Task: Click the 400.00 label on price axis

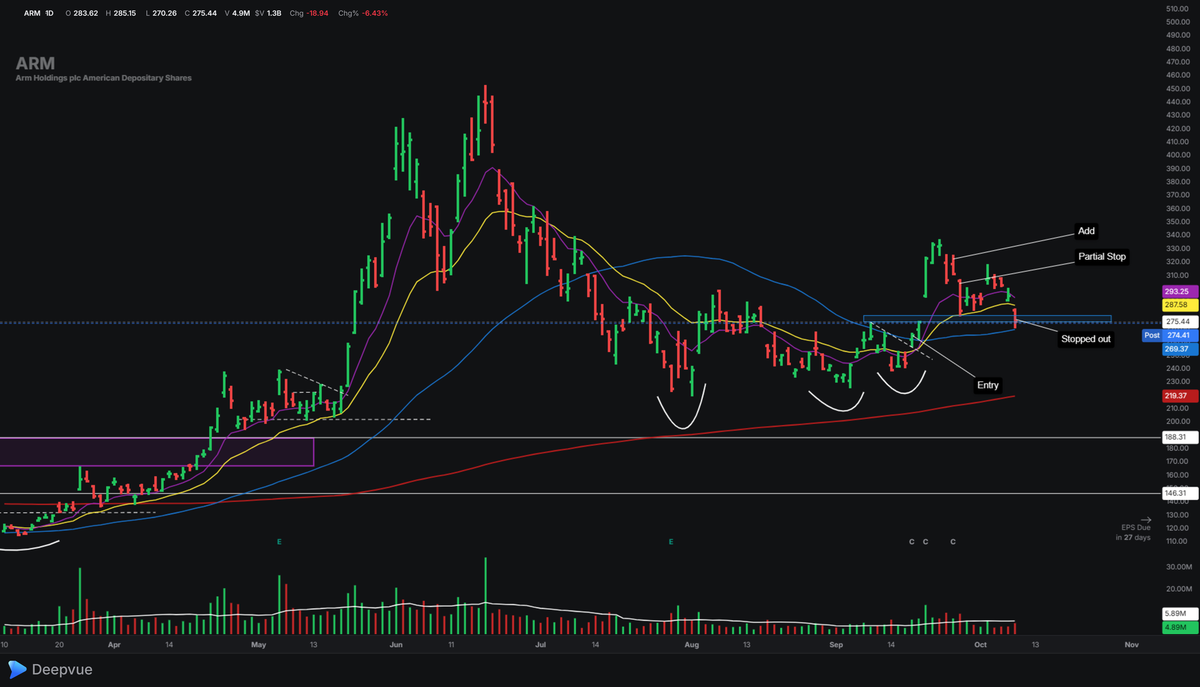Action: click(1177, 155)
